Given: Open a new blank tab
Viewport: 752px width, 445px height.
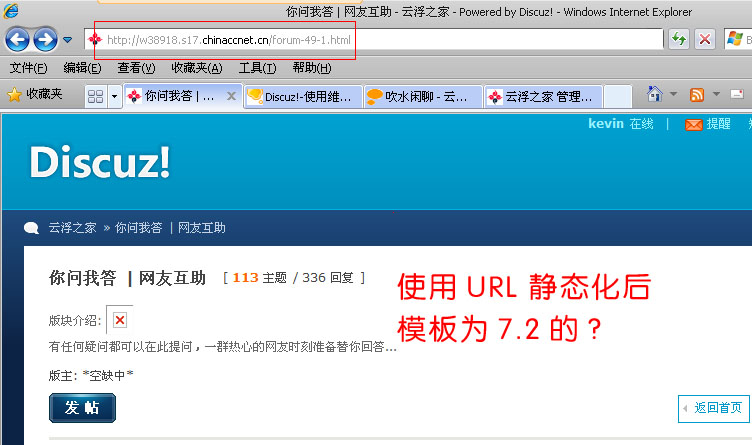Looking at the screenshot, I should point(618,97).
